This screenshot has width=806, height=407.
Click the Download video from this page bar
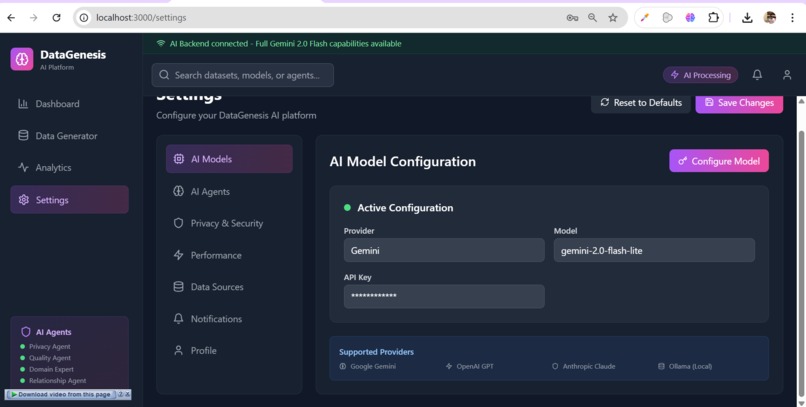[x=64, y=395]
